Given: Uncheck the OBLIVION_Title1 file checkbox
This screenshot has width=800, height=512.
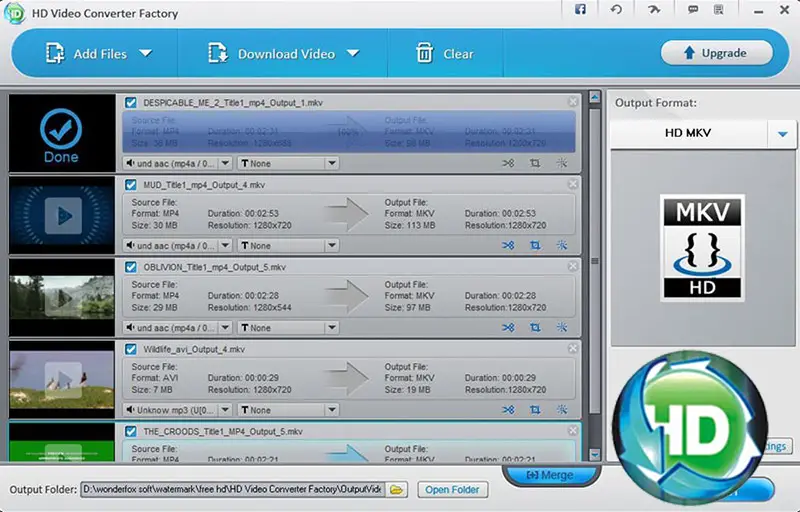Looking at the screenshot, I should click(x=131, y=267).
